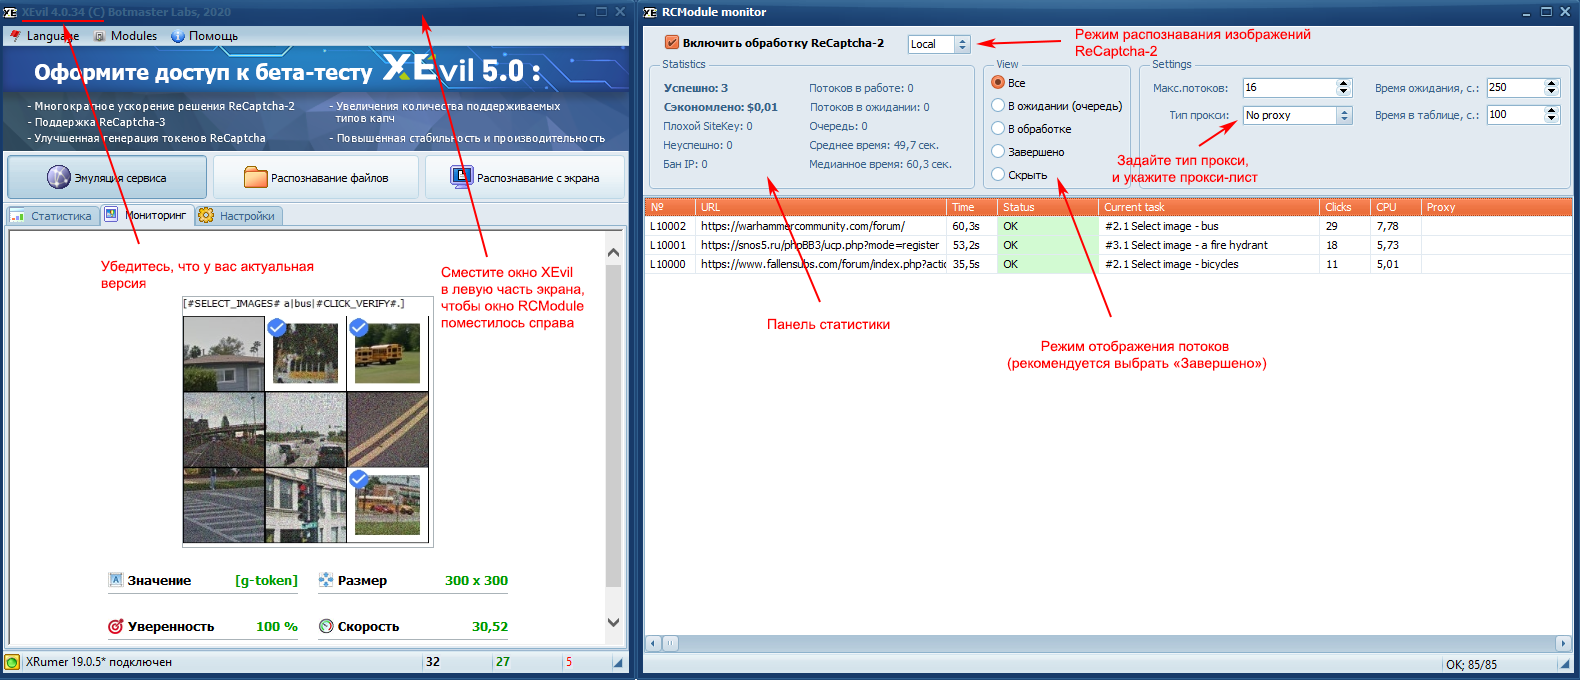Increase Макс.потоков with the up arrow
Screen dimensions: 1580x680
pyautogui.click(x=1344, y=83)
